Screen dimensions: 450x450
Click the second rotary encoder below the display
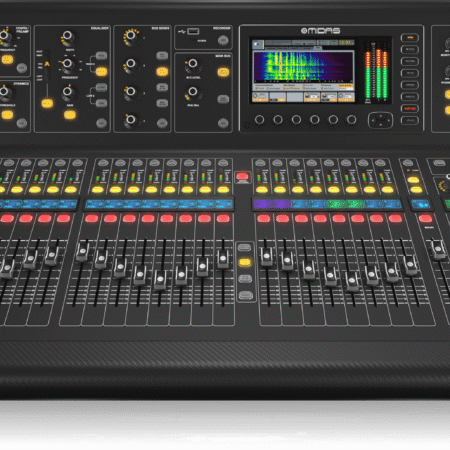278,120
